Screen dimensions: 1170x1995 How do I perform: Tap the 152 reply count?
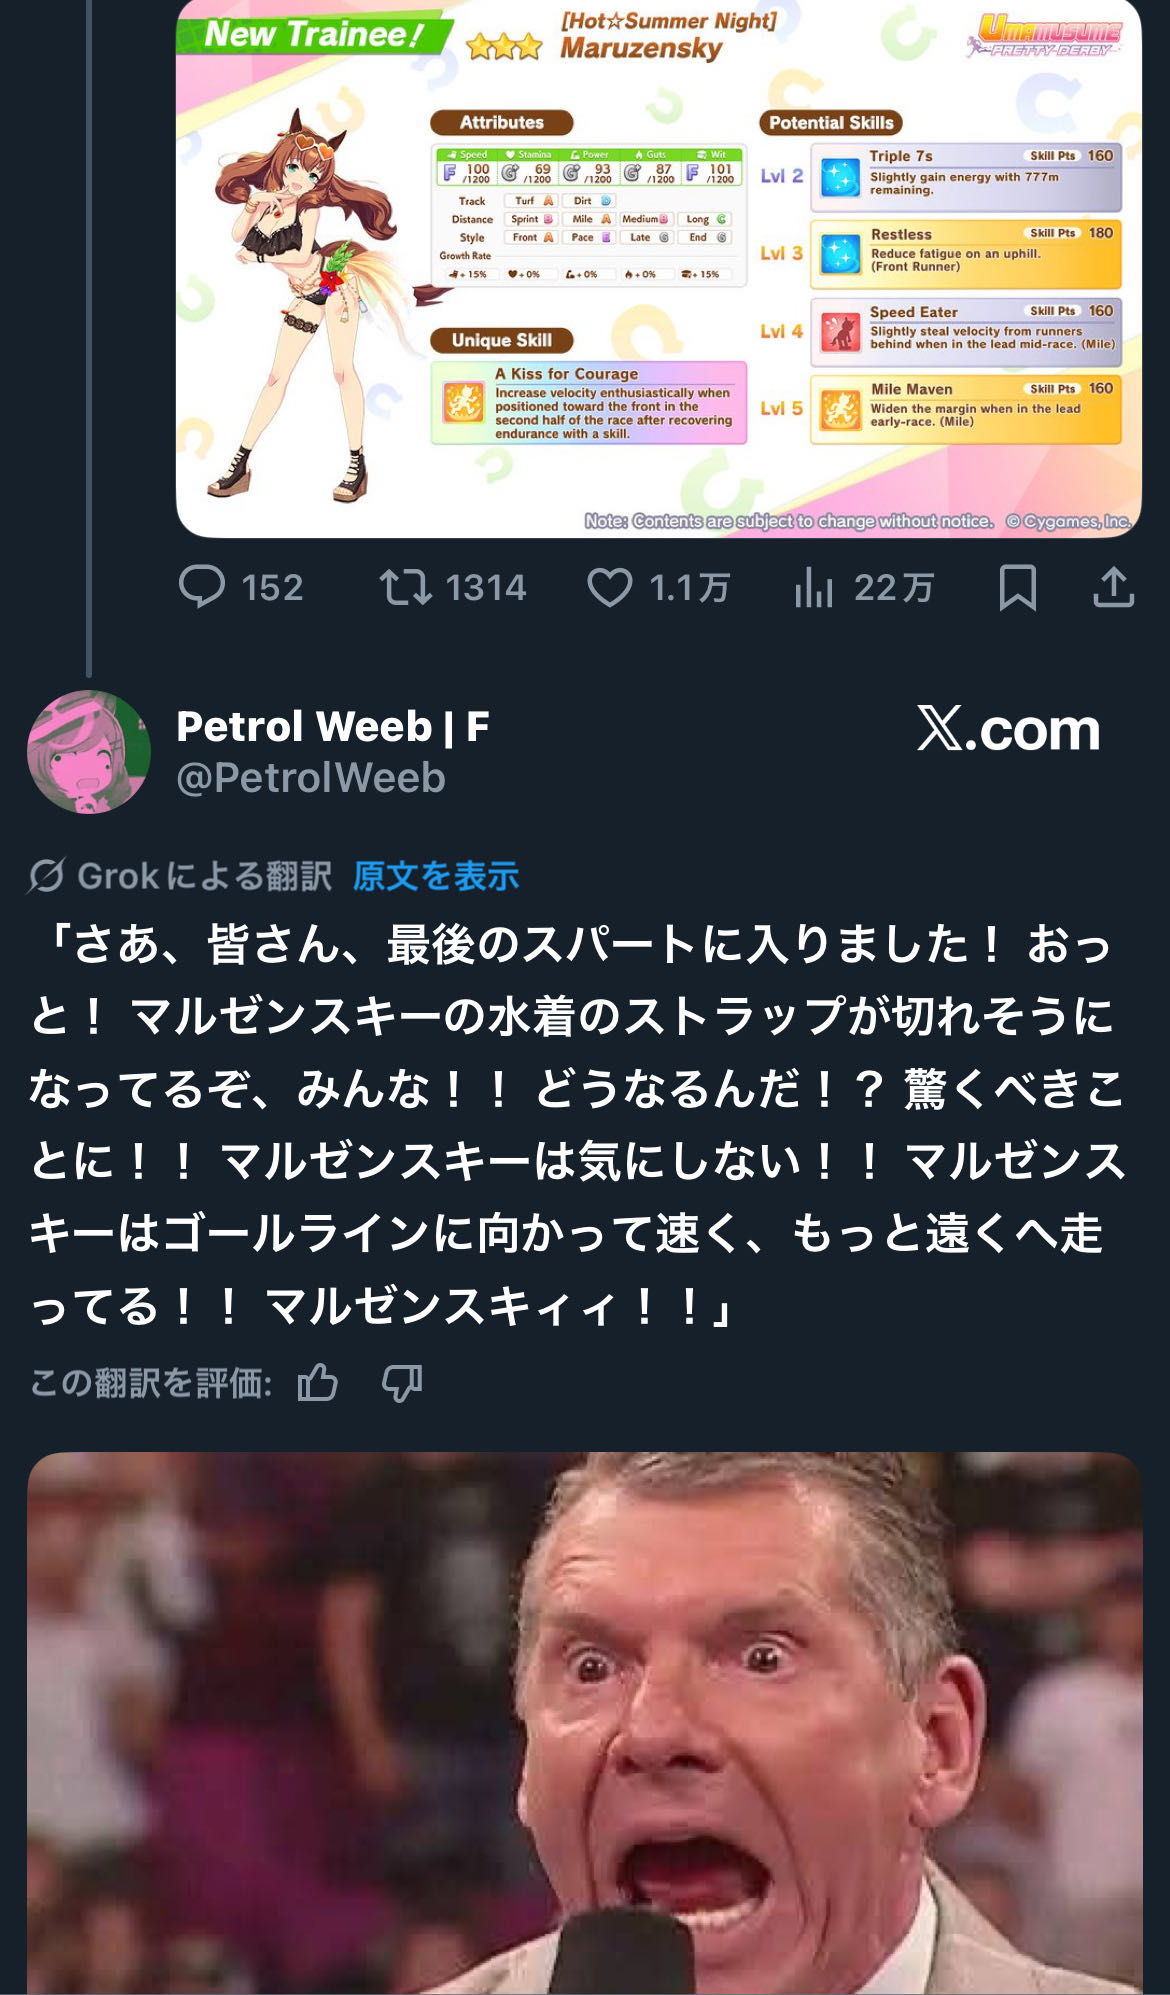click(x=272, y=587)
